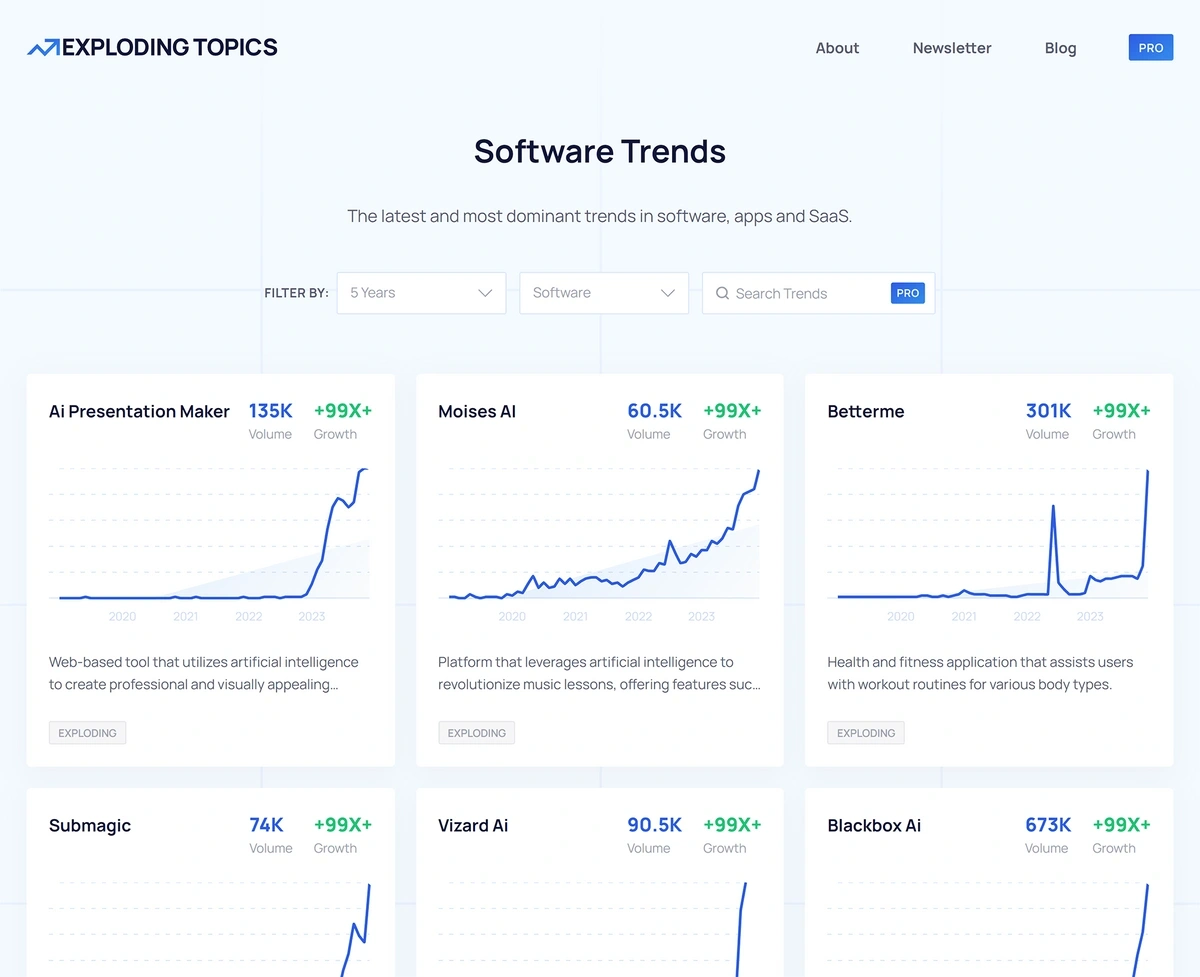Click the magnifying glass search icon
1200x977 pixels.
[x=722, y=293]
